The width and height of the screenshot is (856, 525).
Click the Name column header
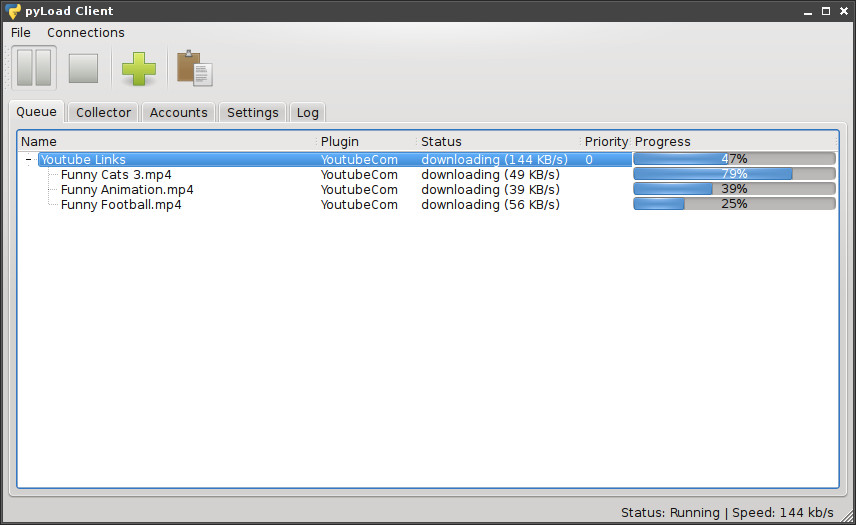[x=167, y=142]
